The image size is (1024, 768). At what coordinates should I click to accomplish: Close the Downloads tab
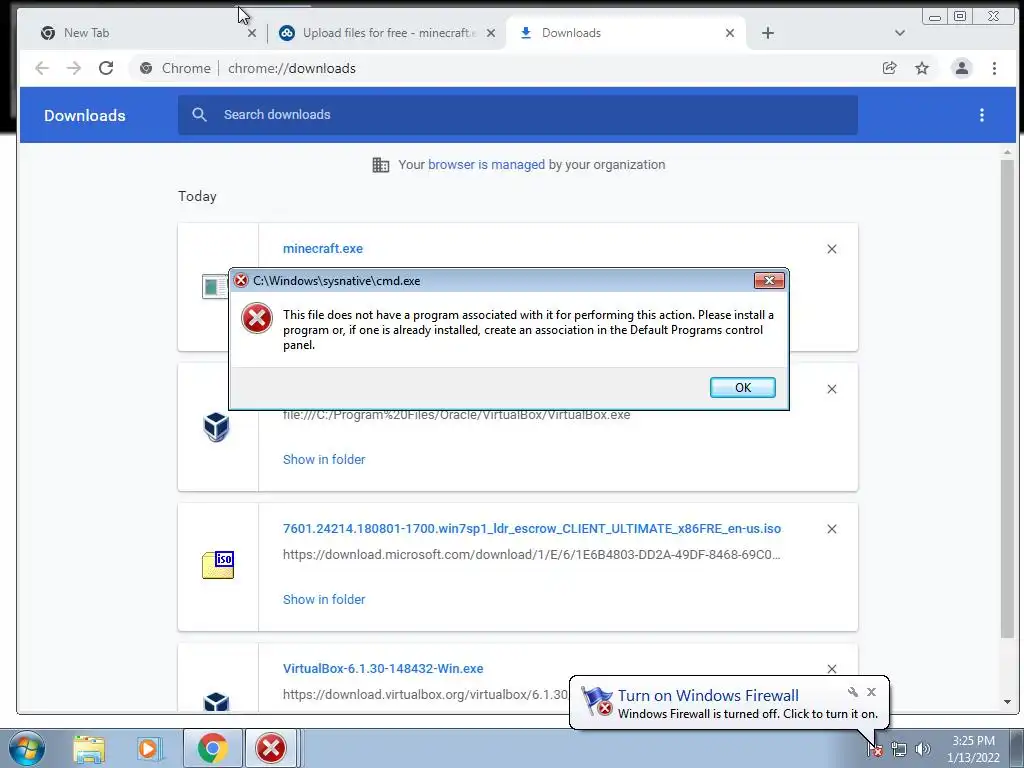730,33
